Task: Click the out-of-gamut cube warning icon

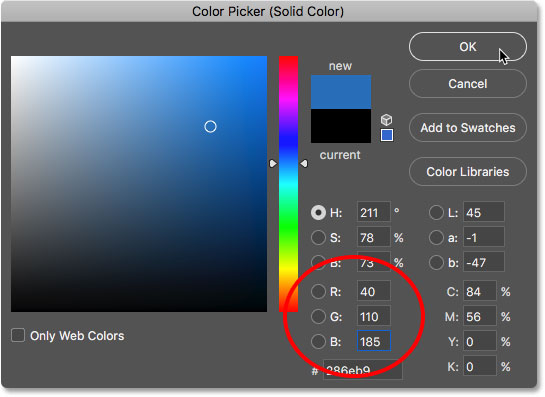Action: point(387,120)
